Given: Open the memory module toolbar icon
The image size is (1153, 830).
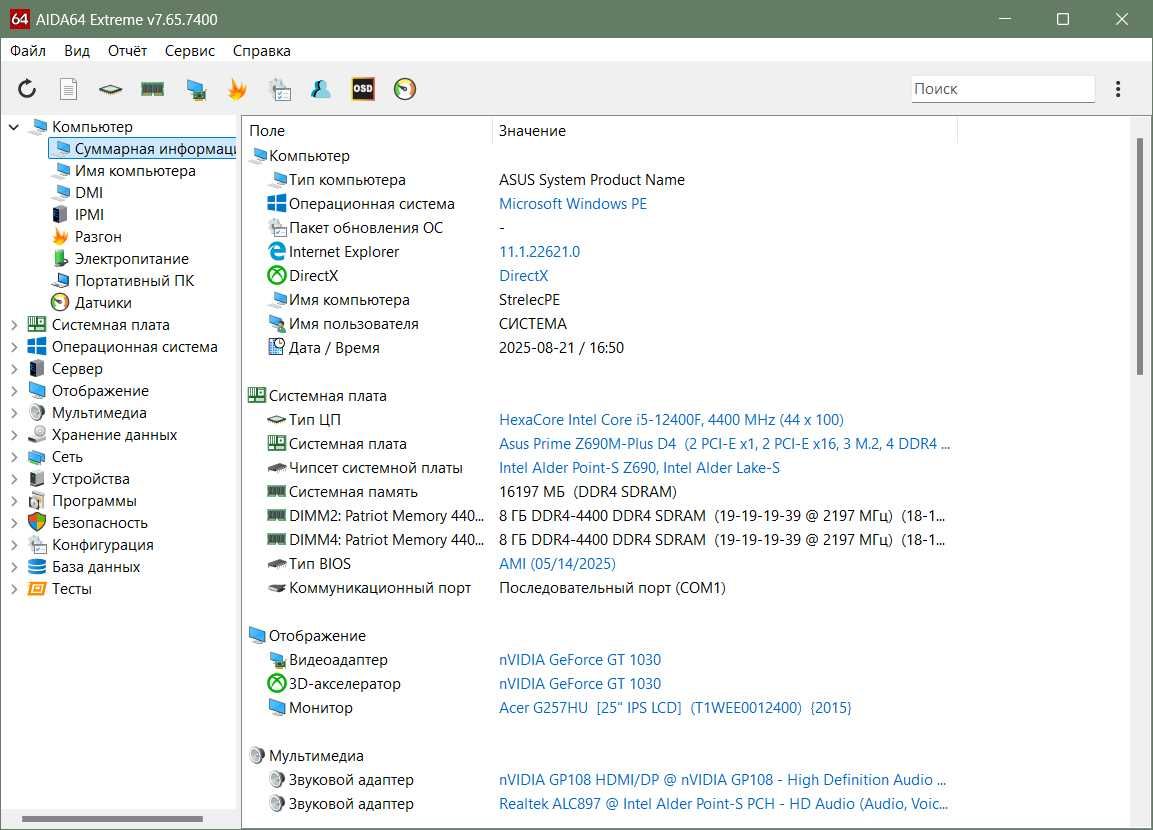Looking at the screenshot, I should [x=152, y=89].
